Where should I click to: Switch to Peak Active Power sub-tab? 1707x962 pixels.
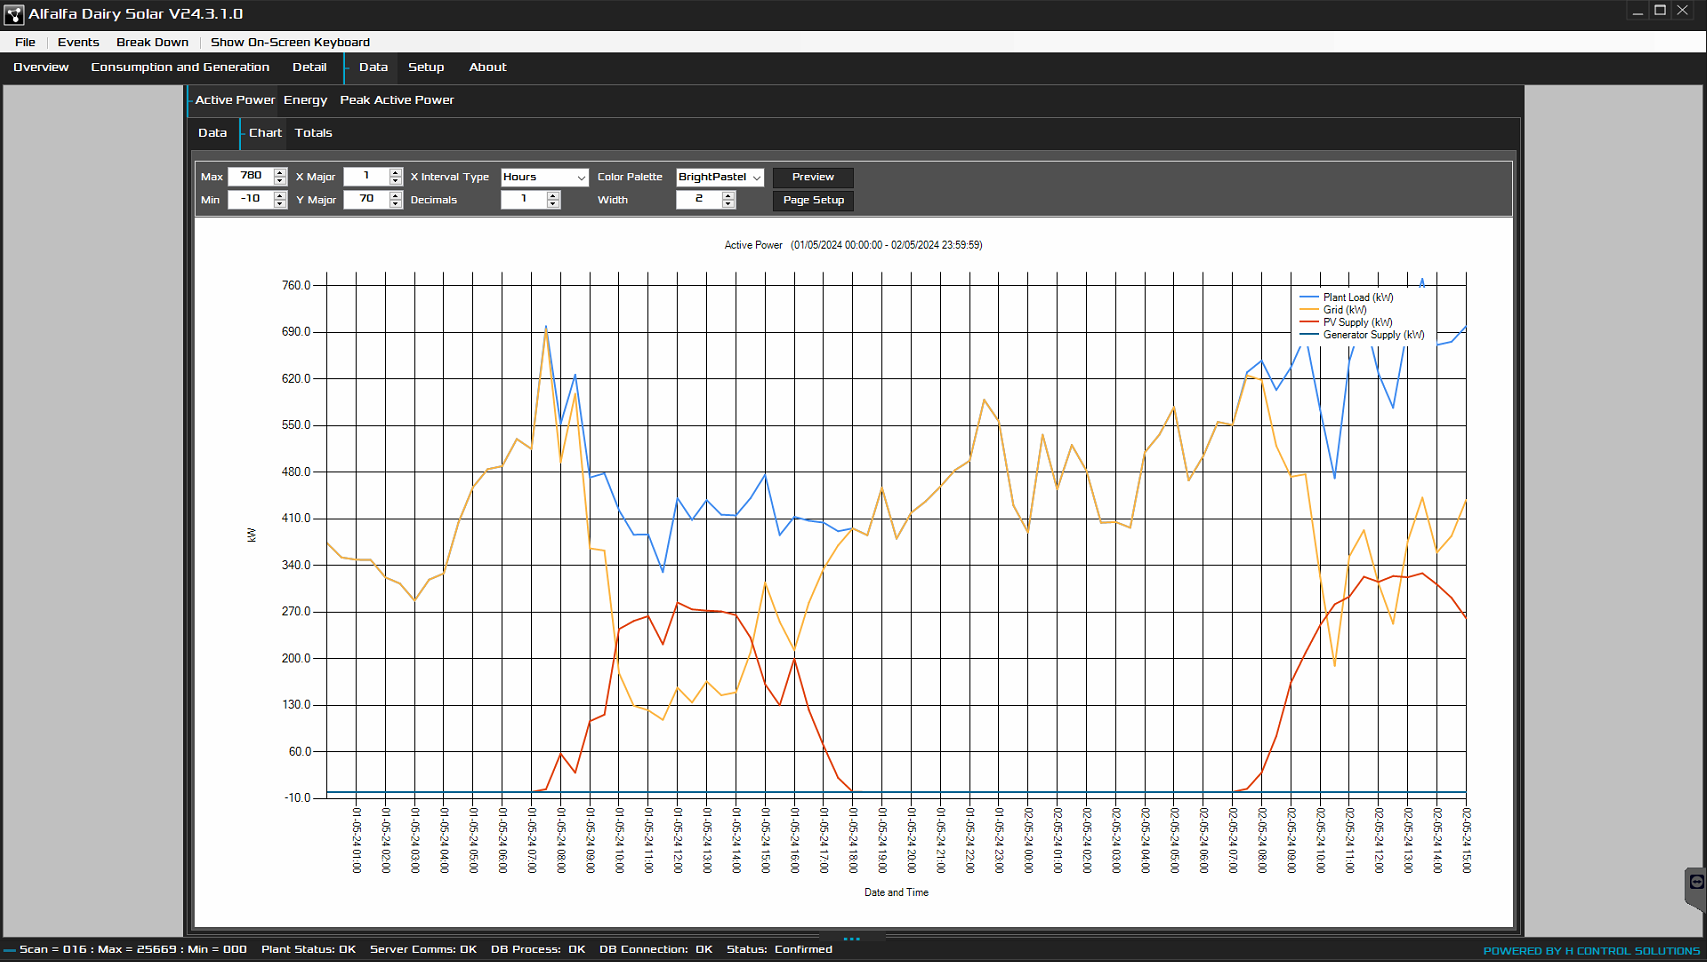click(397, 100)
